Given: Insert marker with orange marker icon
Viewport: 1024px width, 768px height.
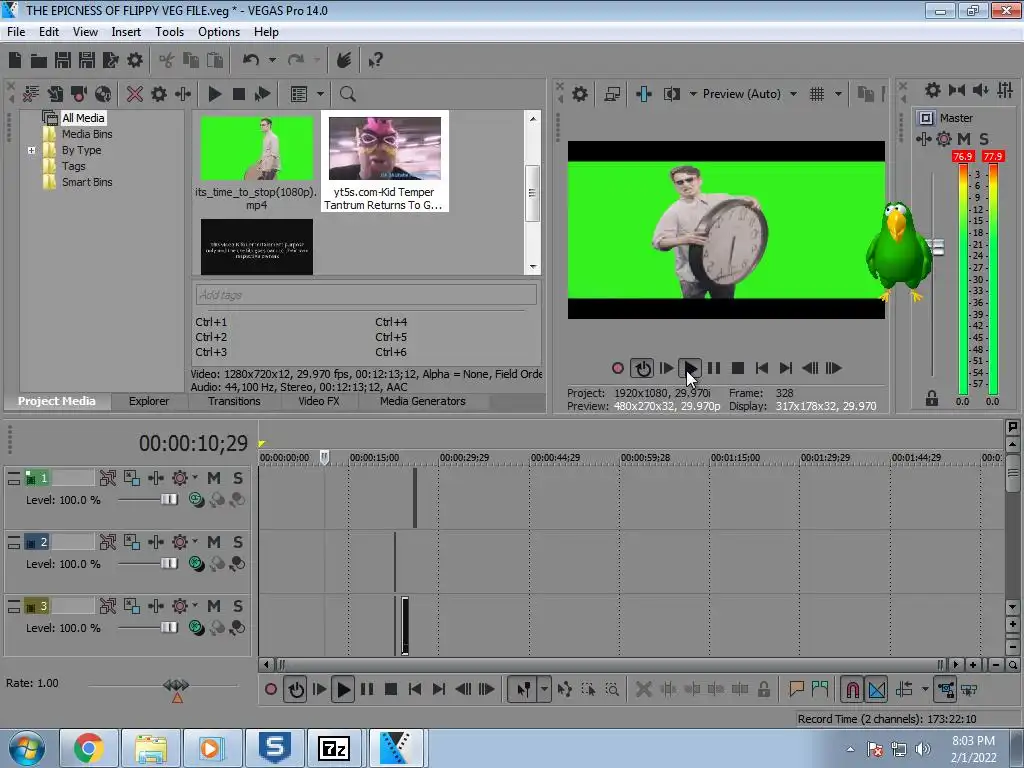Looking at the screenshot, I should pos(796,689).
